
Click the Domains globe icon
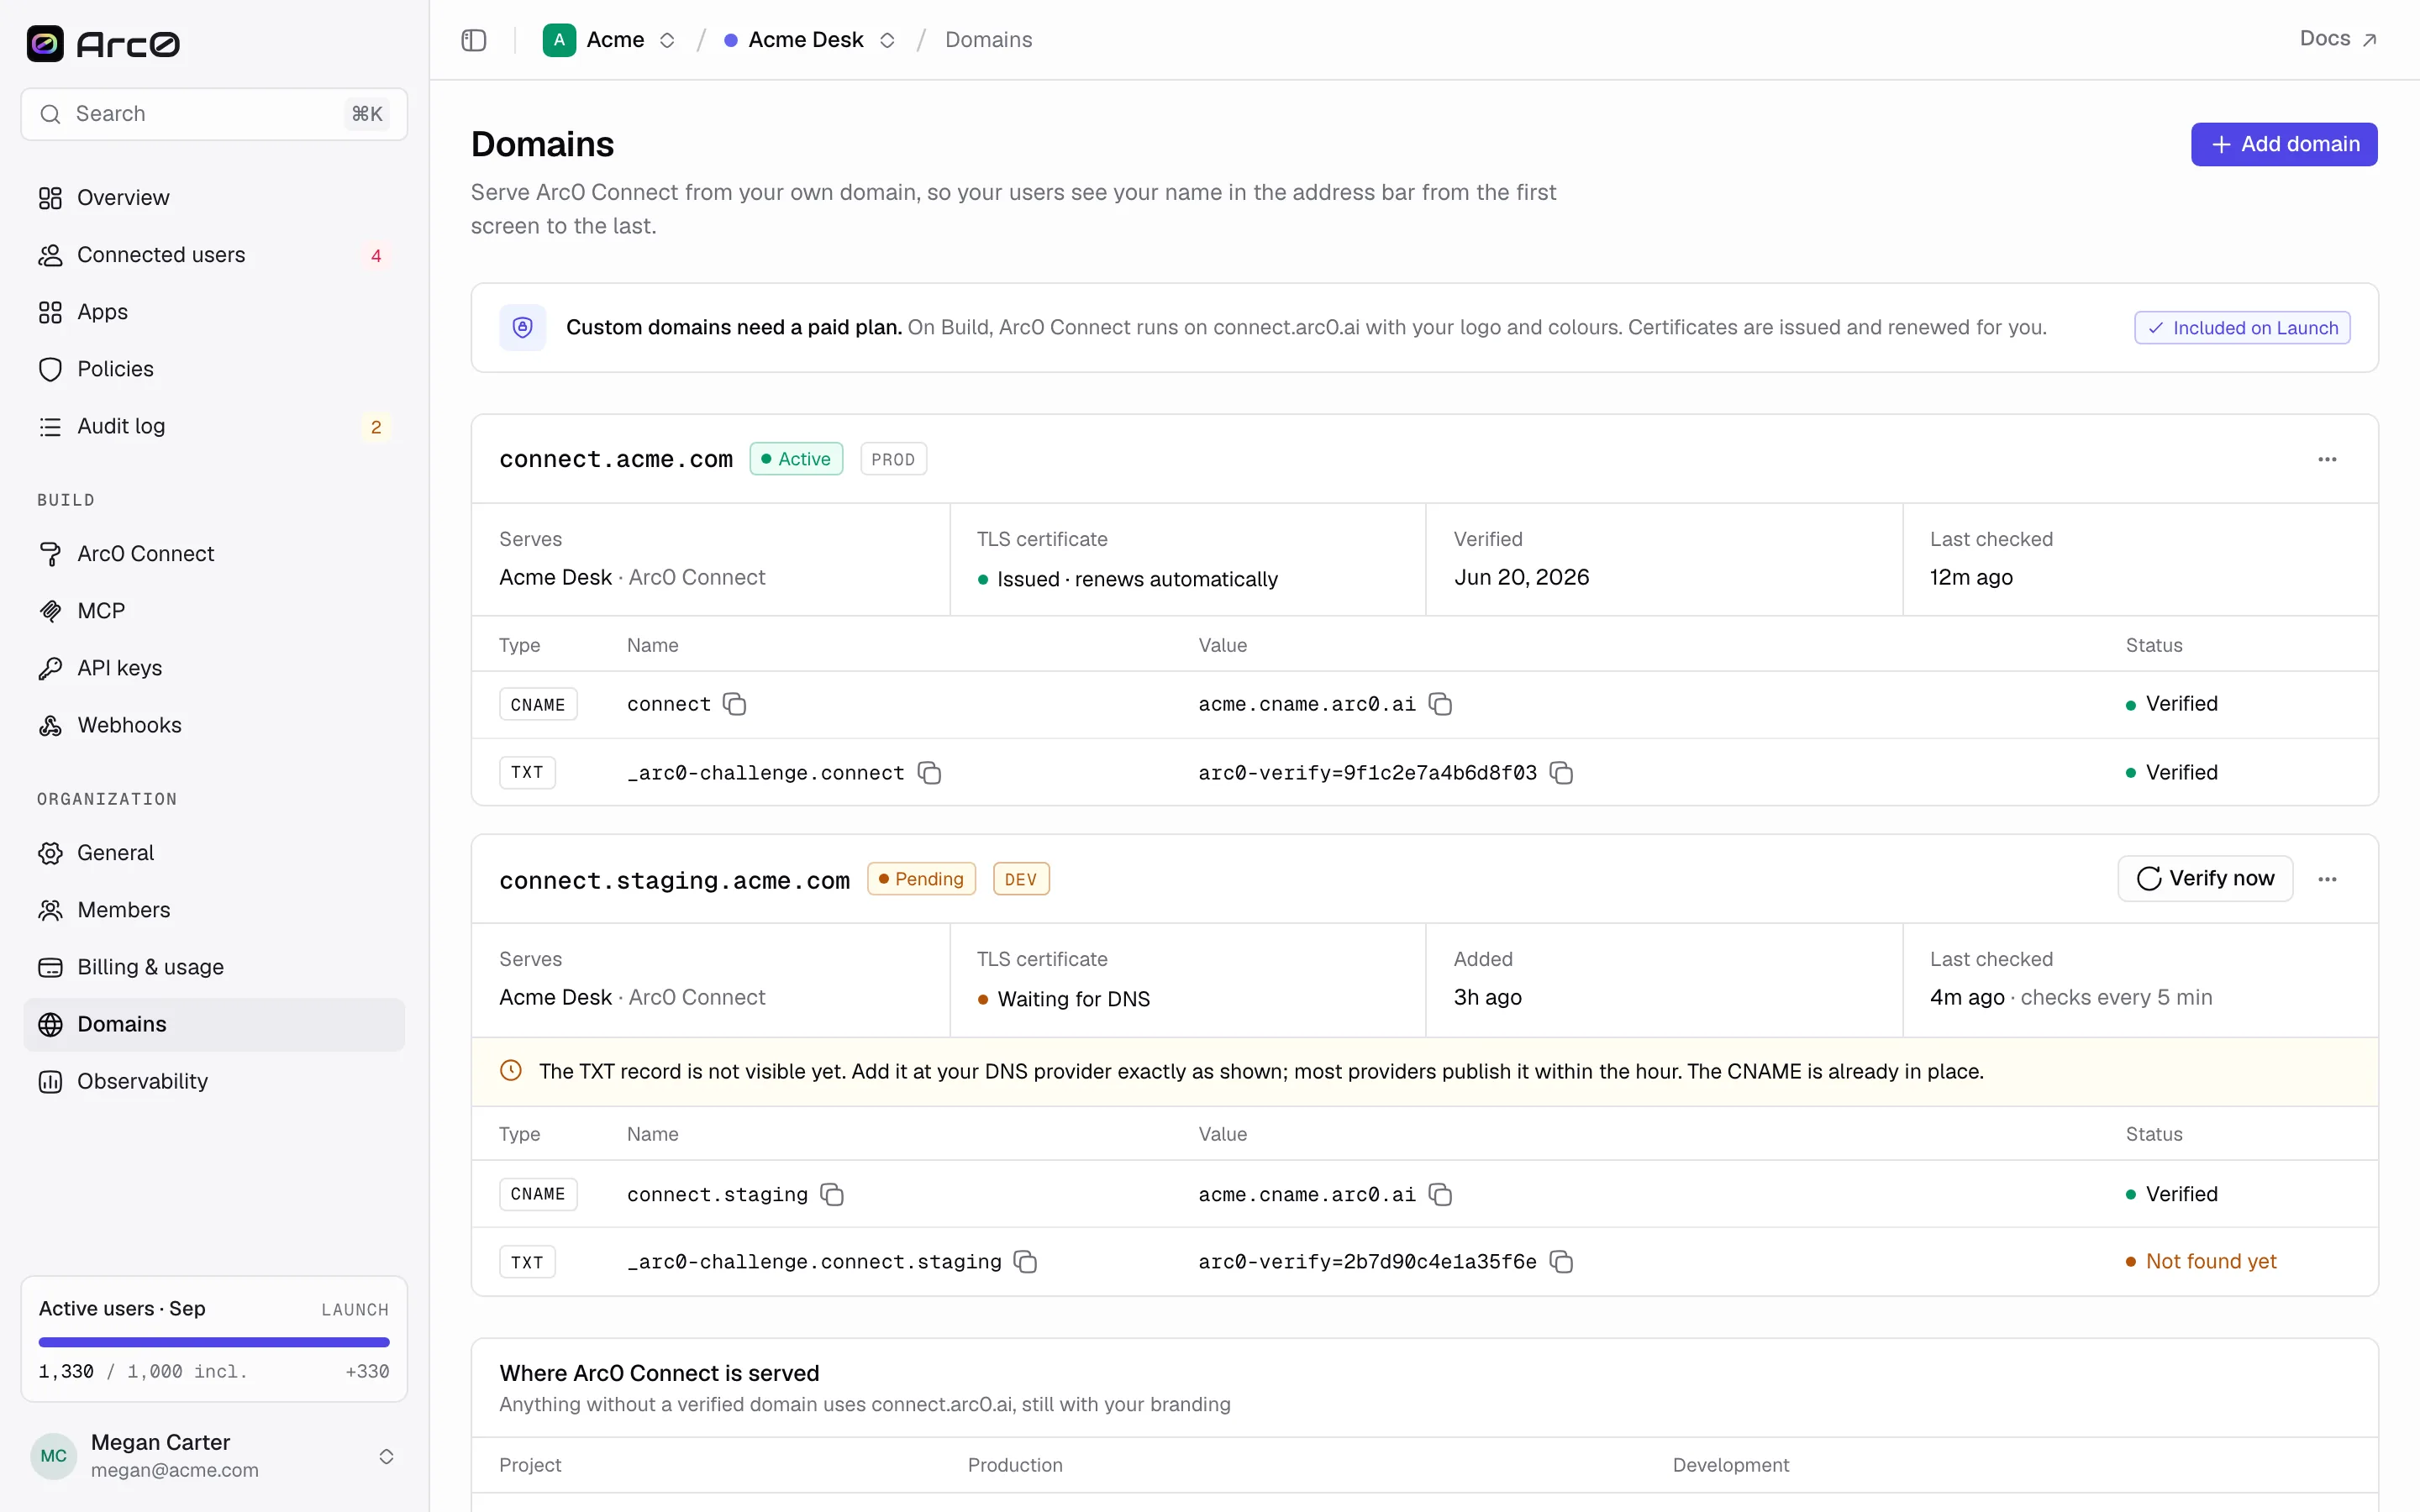pos(50,1024)
